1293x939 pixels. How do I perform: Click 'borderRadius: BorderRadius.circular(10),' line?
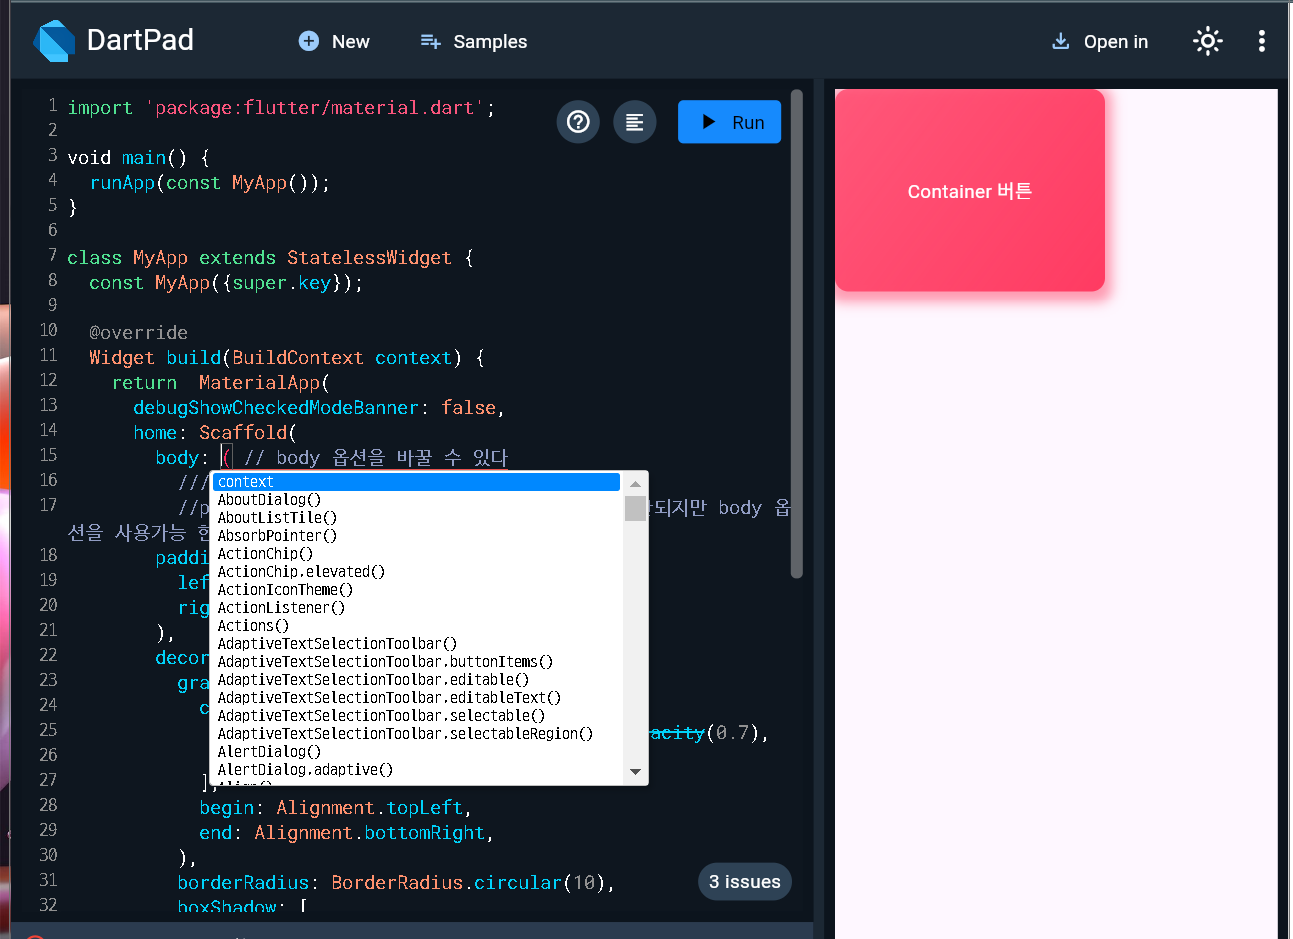[x=396, y=883]
